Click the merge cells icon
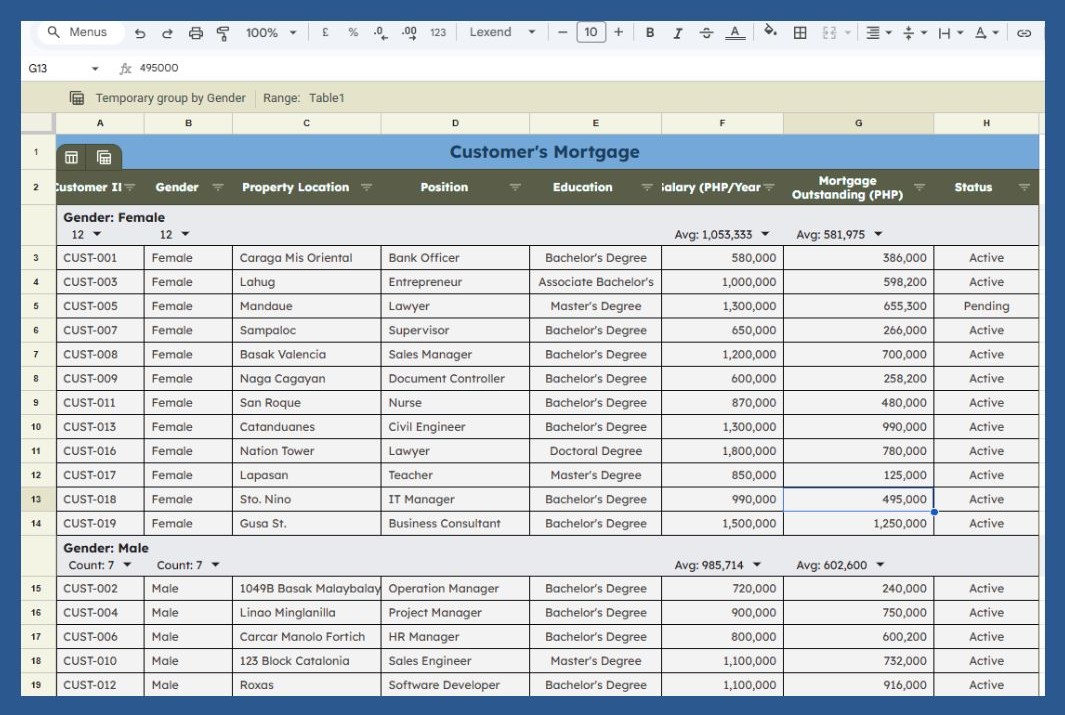 829,33
